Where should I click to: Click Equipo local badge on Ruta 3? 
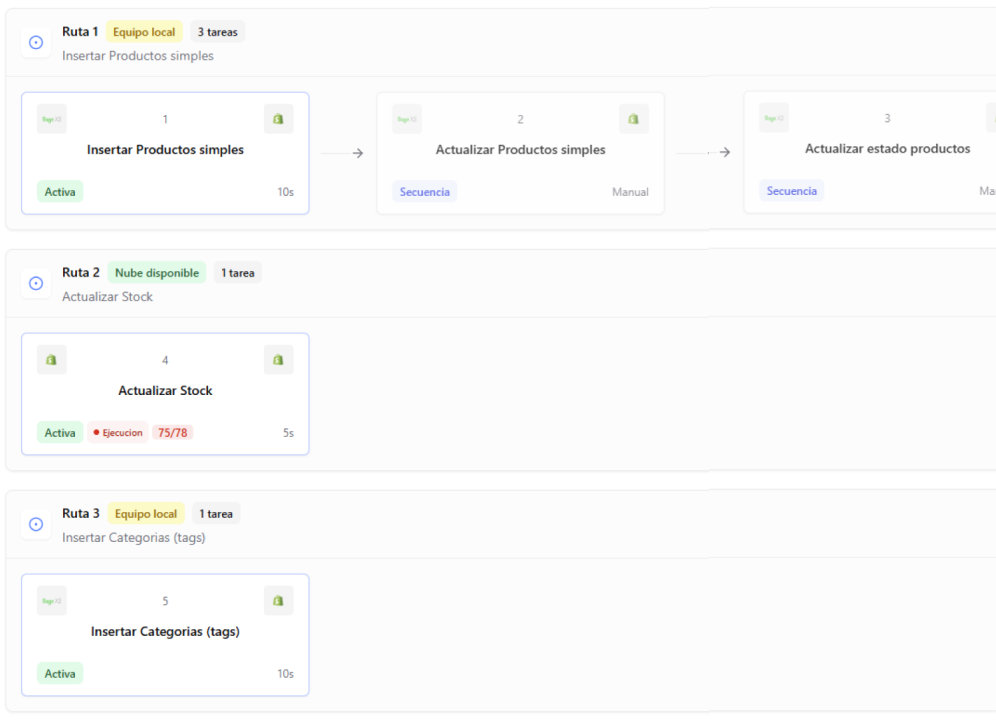(146, 513)
